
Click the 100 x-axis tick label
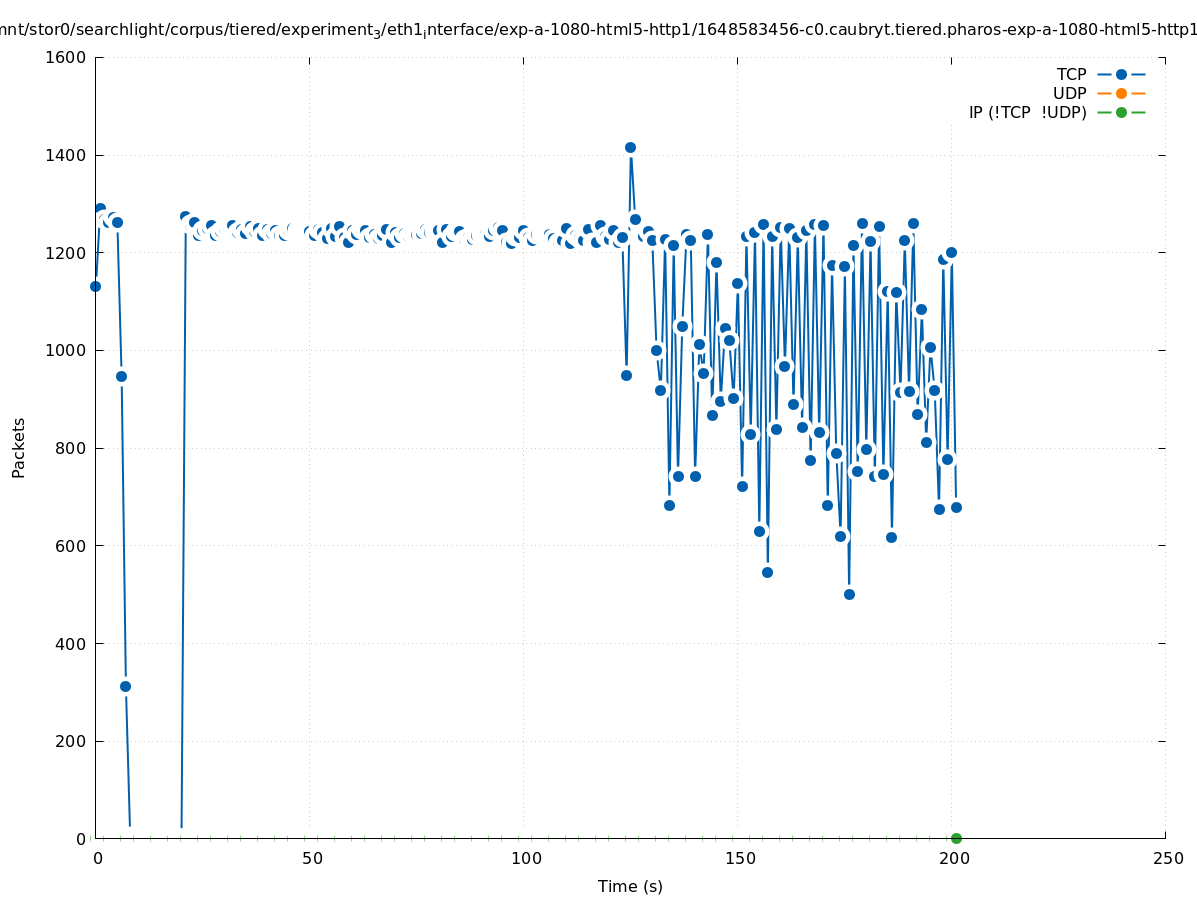(x=525, y=858)
